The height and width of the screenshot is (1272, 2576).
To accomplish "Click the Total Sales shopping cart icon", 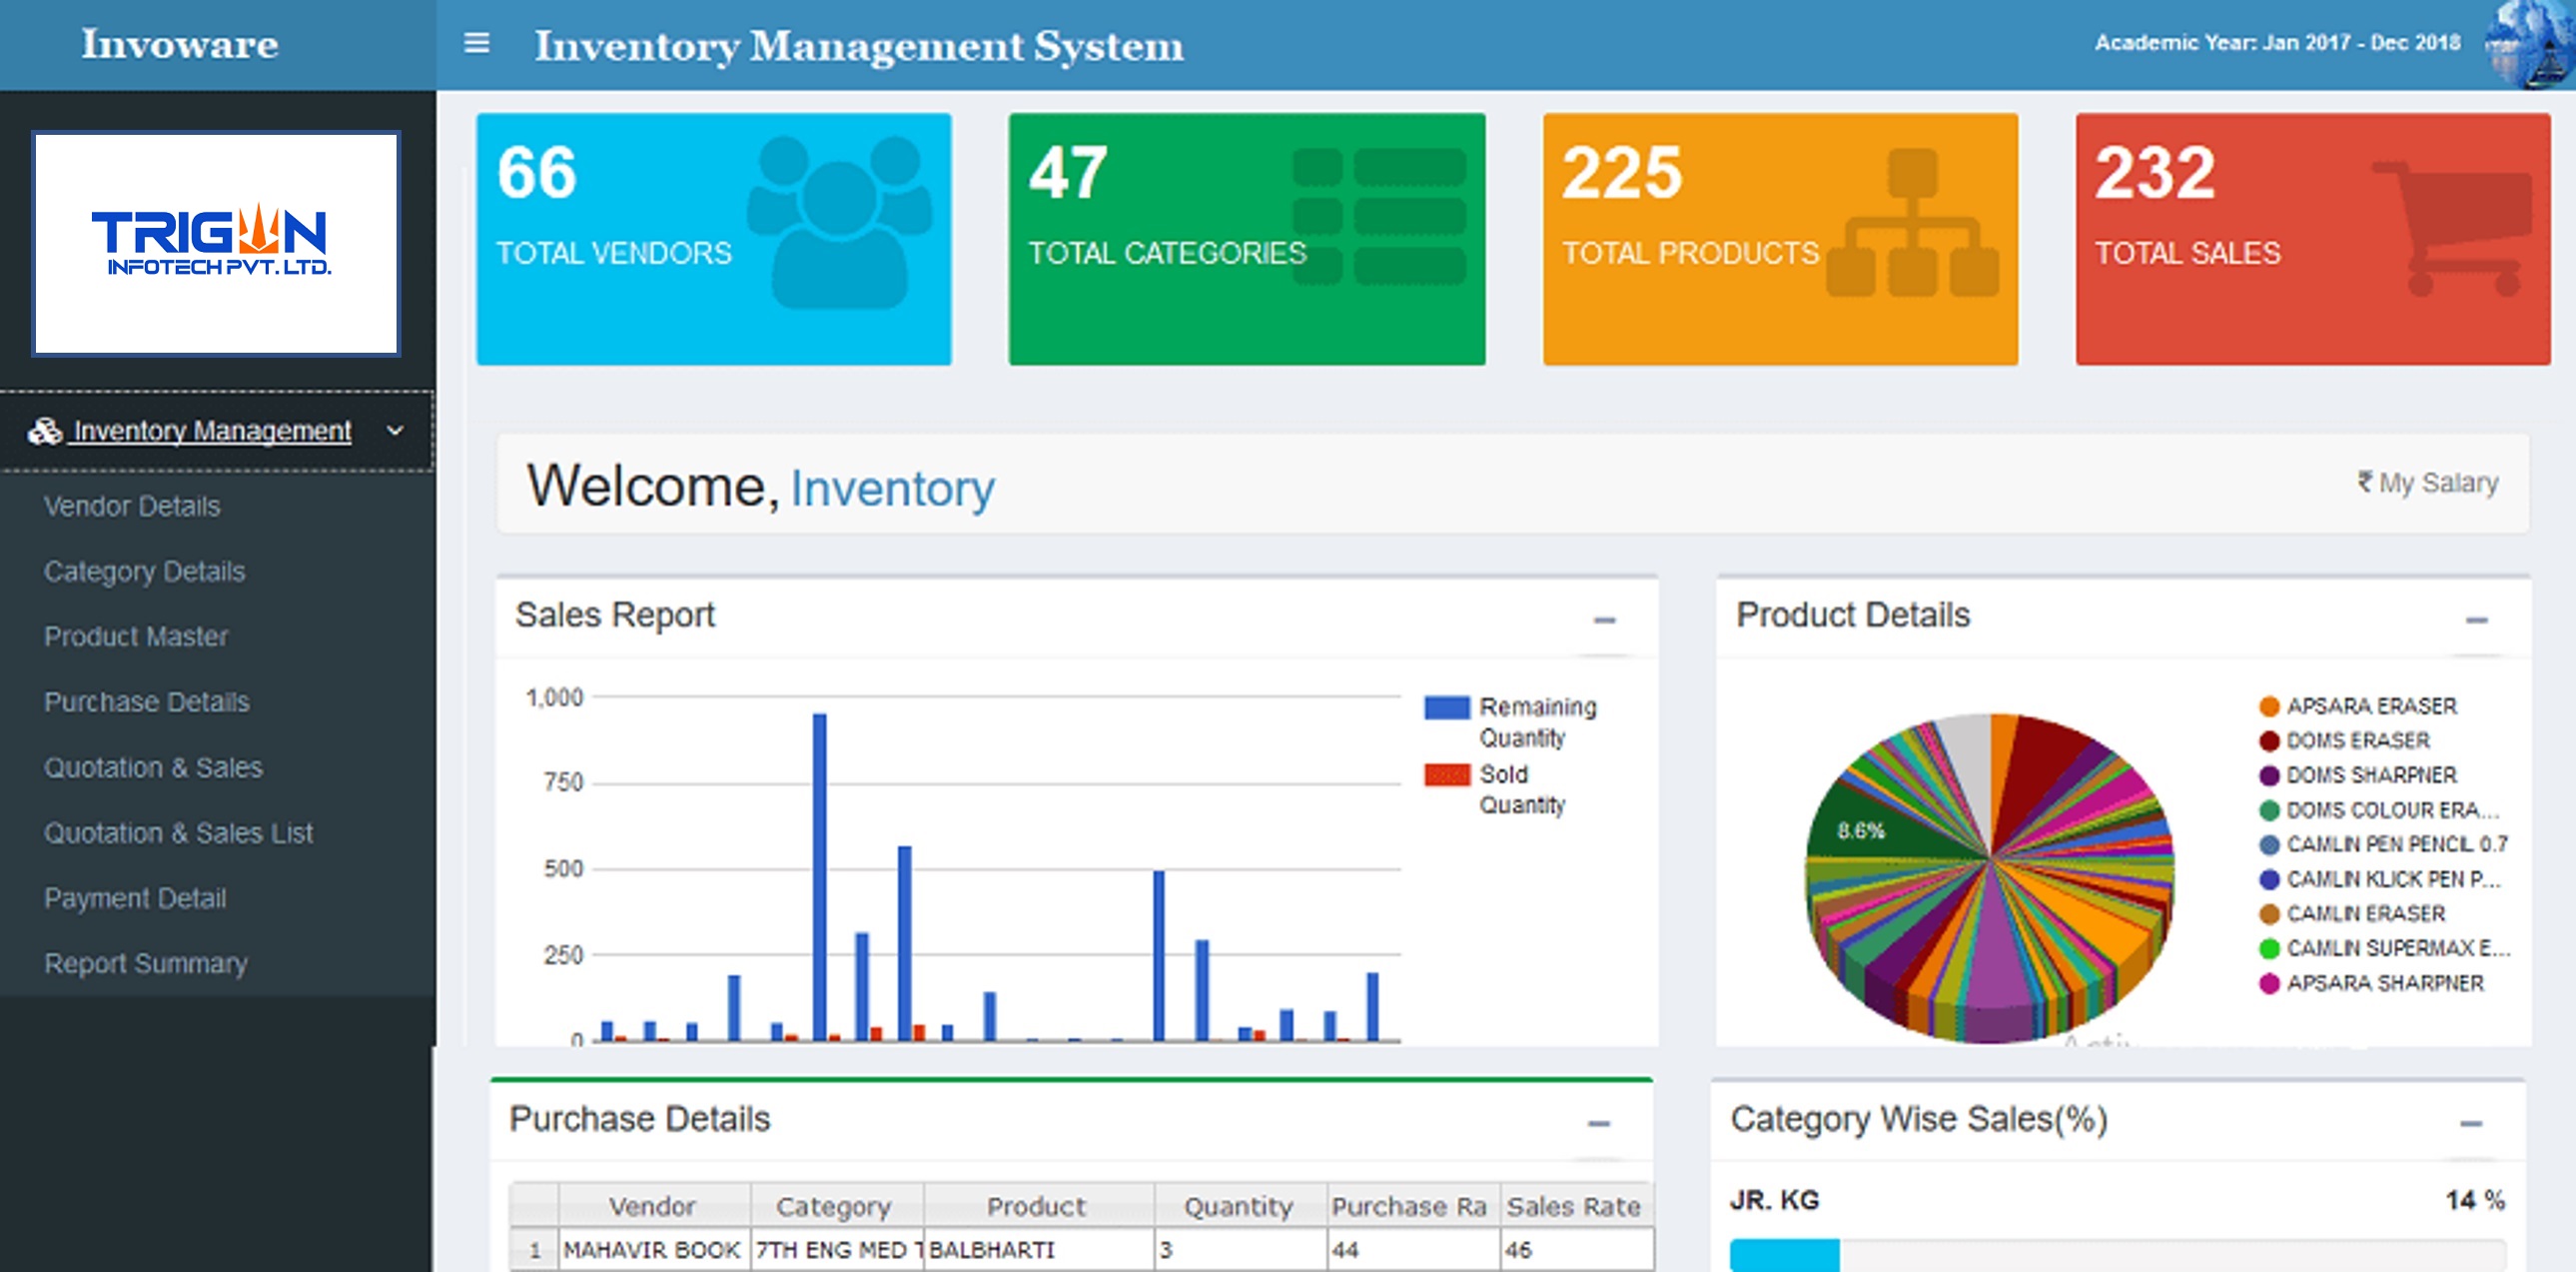I will [2452, 228].
